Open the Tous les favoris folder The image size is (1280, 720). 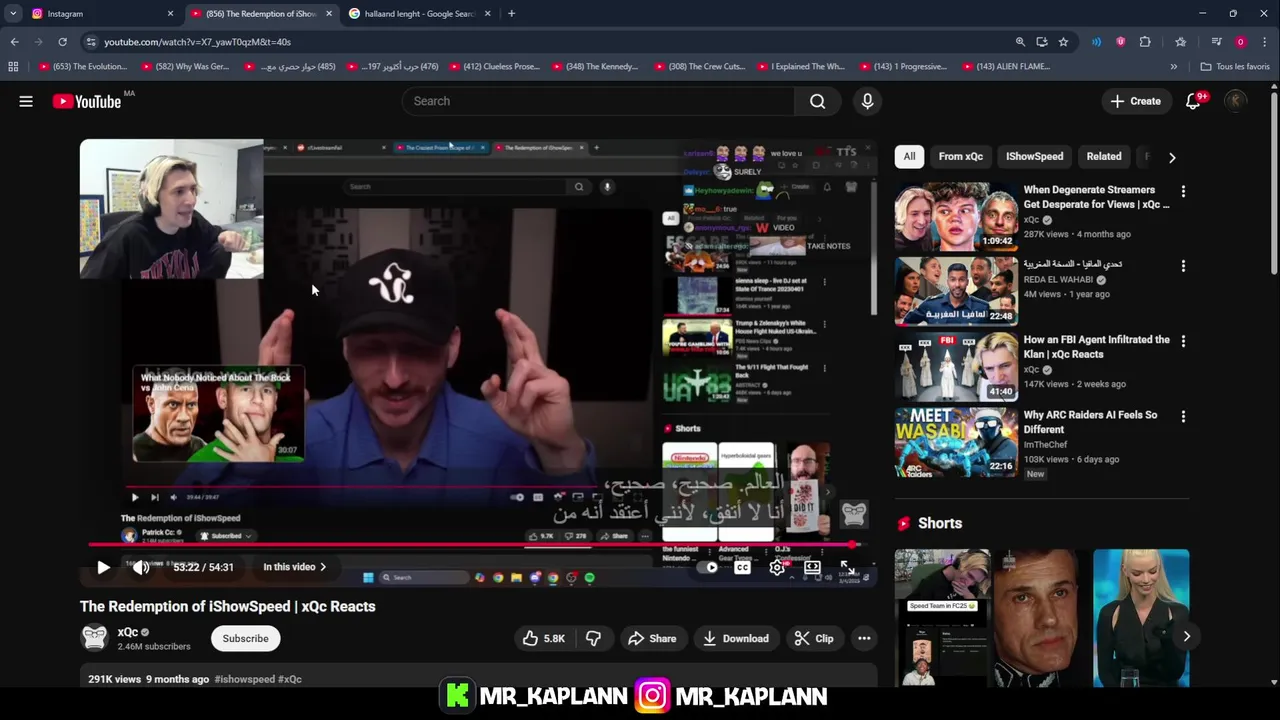pyautogui.click(x=1235, y=67)
